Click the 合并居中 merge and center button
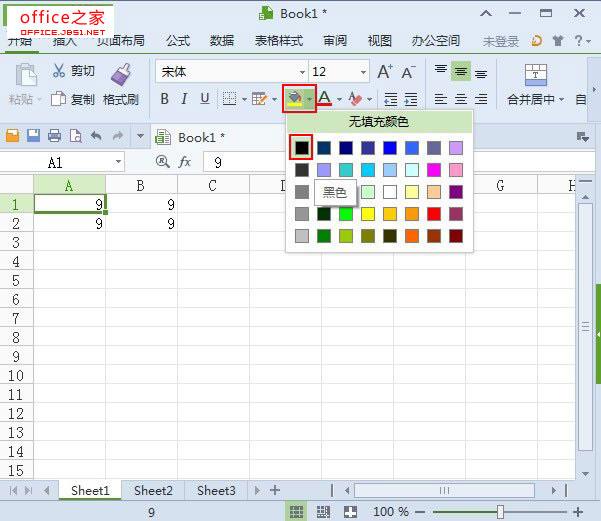 pyautogui.click(x=536, y=99)
